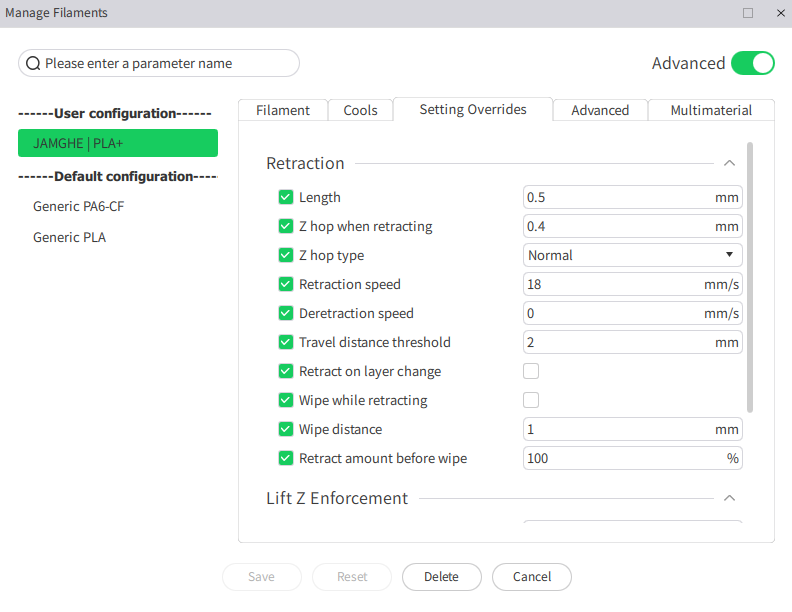Open the Cools tab
792x612 pixels.
[360, 110]
